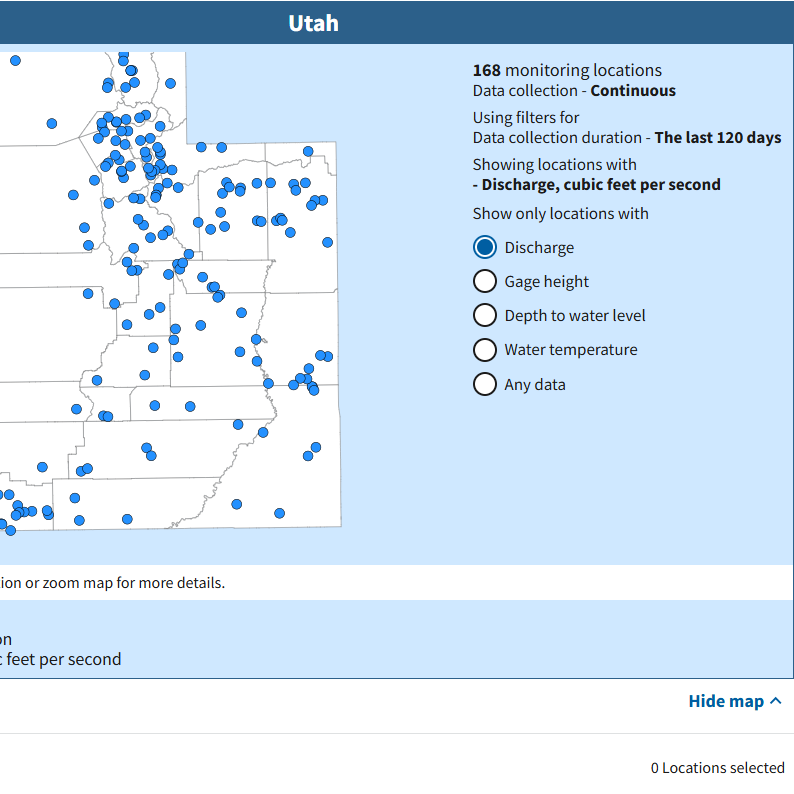The height and width of the screenshot is (794, 794).
Task: Pick the Water temperature radio button
Action: (x=485, y=349)
